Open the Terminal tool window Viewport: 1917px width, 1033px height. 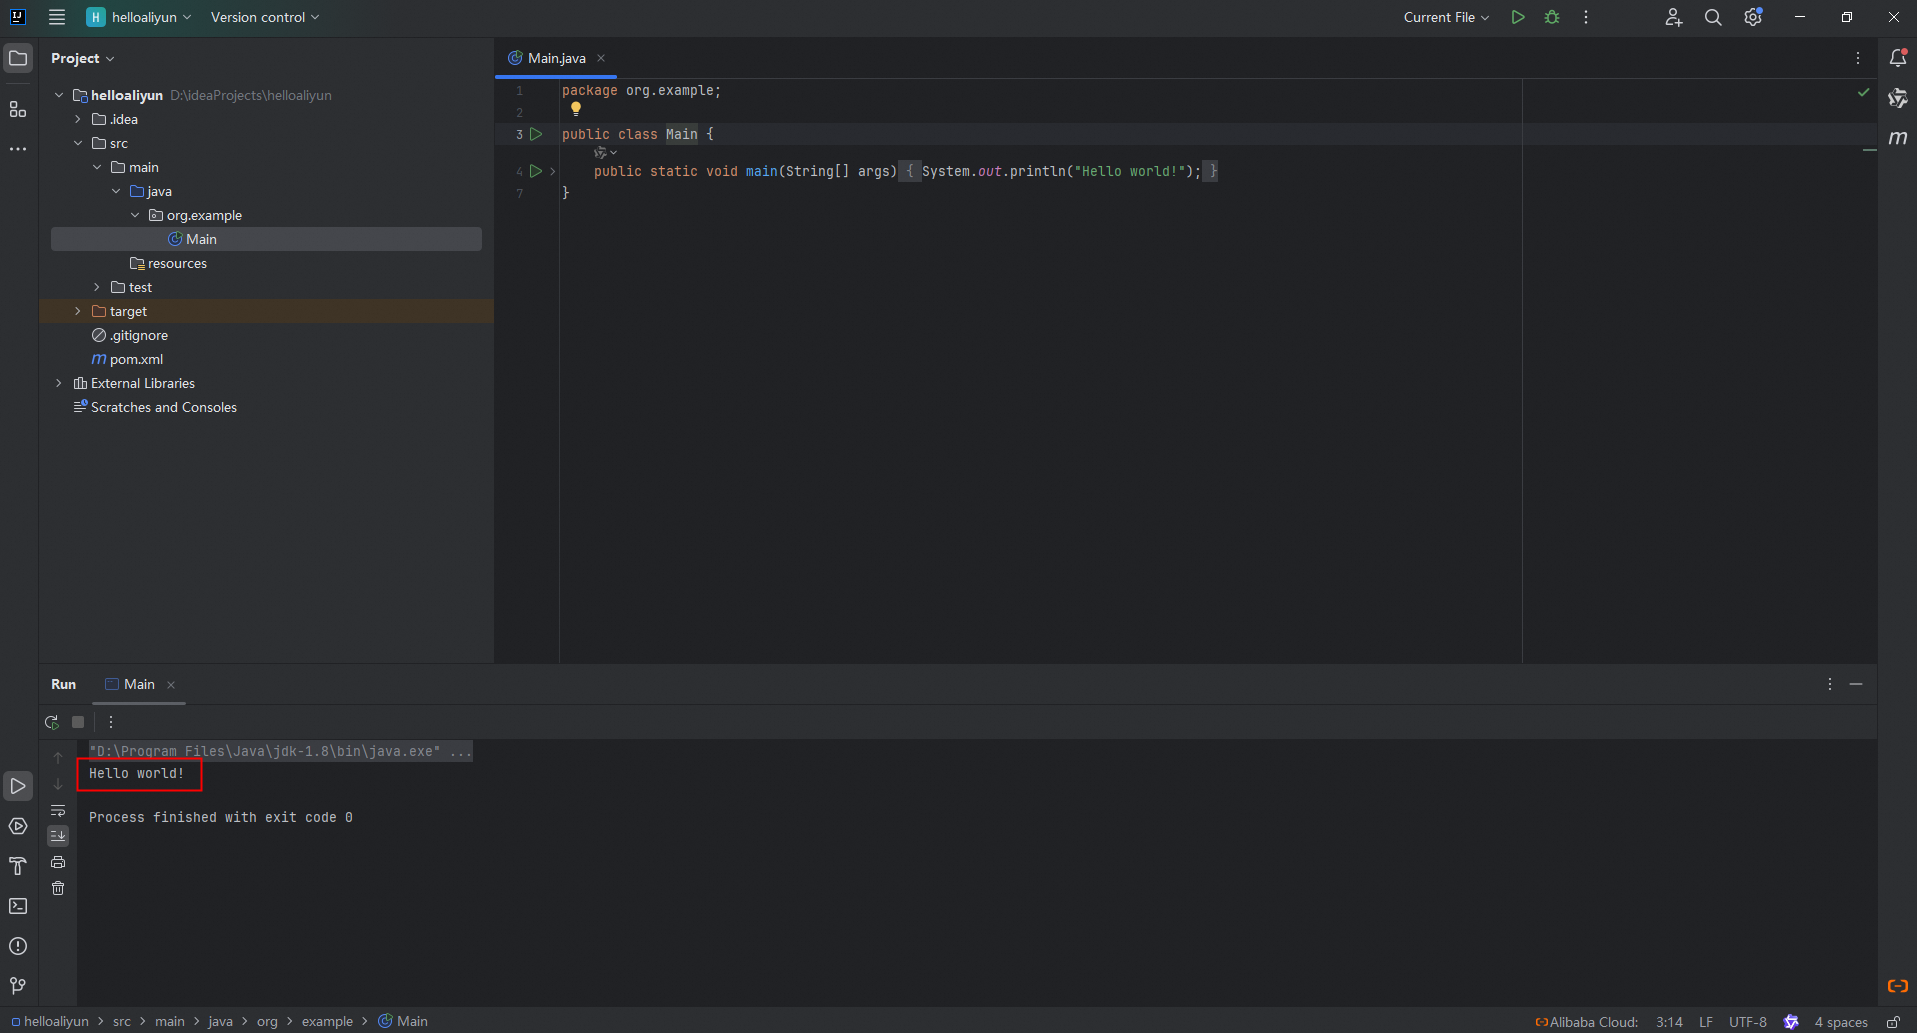pos(18,906)
